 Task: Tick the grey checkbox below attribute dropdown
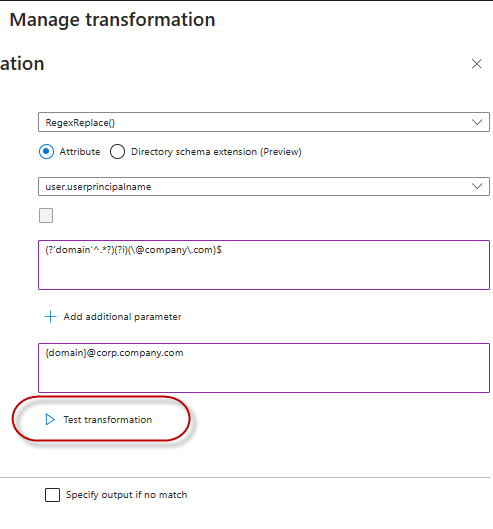46,216
